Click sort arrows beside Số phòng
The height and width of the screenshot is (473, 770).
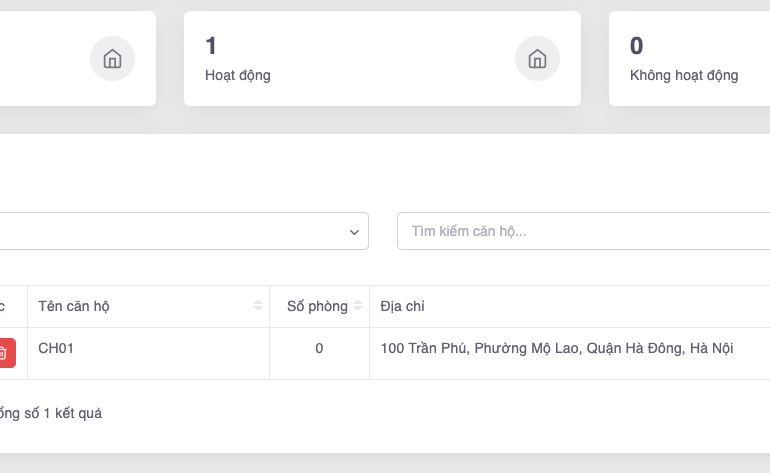click(359, 306)
